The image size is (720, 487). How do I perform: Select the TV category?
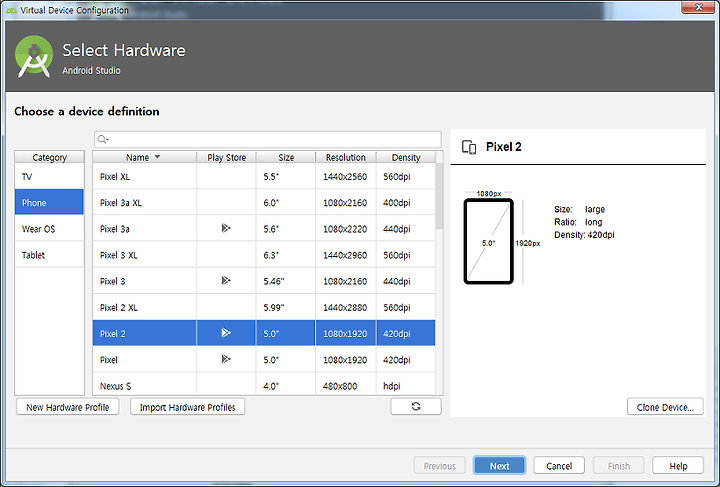point(49,177)
